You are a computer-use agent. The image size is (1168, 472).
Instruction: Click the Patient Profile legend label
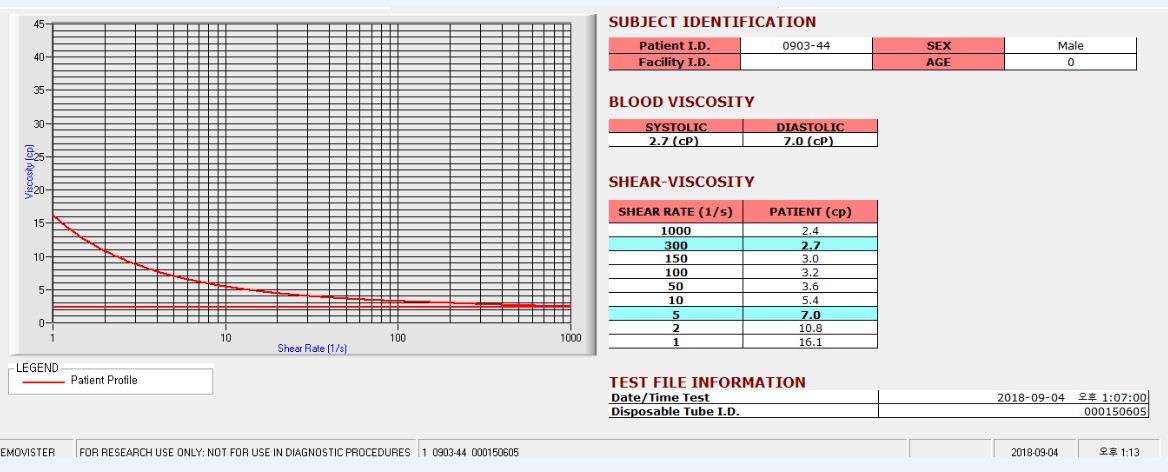[104, 380]
